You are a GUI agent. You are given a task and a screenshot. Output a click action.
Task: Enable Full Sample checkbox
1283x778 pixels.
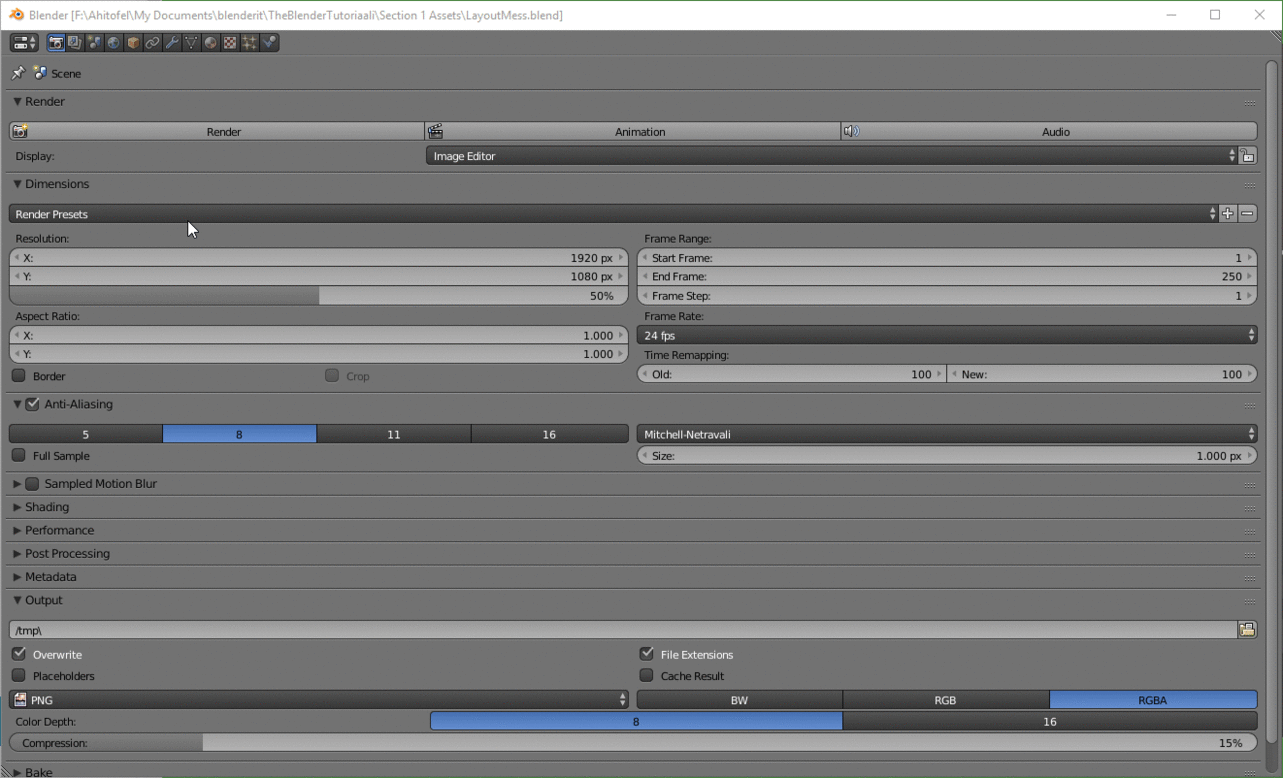pos(19,455)
